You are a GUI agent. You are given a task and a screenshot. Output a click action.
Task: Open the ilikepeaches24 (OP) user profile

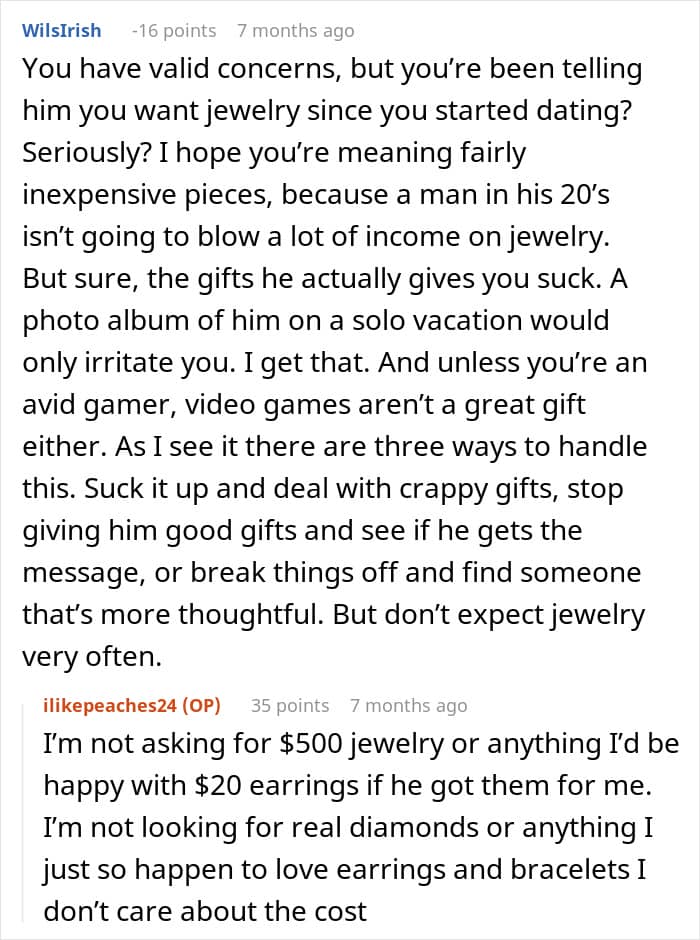coord(131,705)
